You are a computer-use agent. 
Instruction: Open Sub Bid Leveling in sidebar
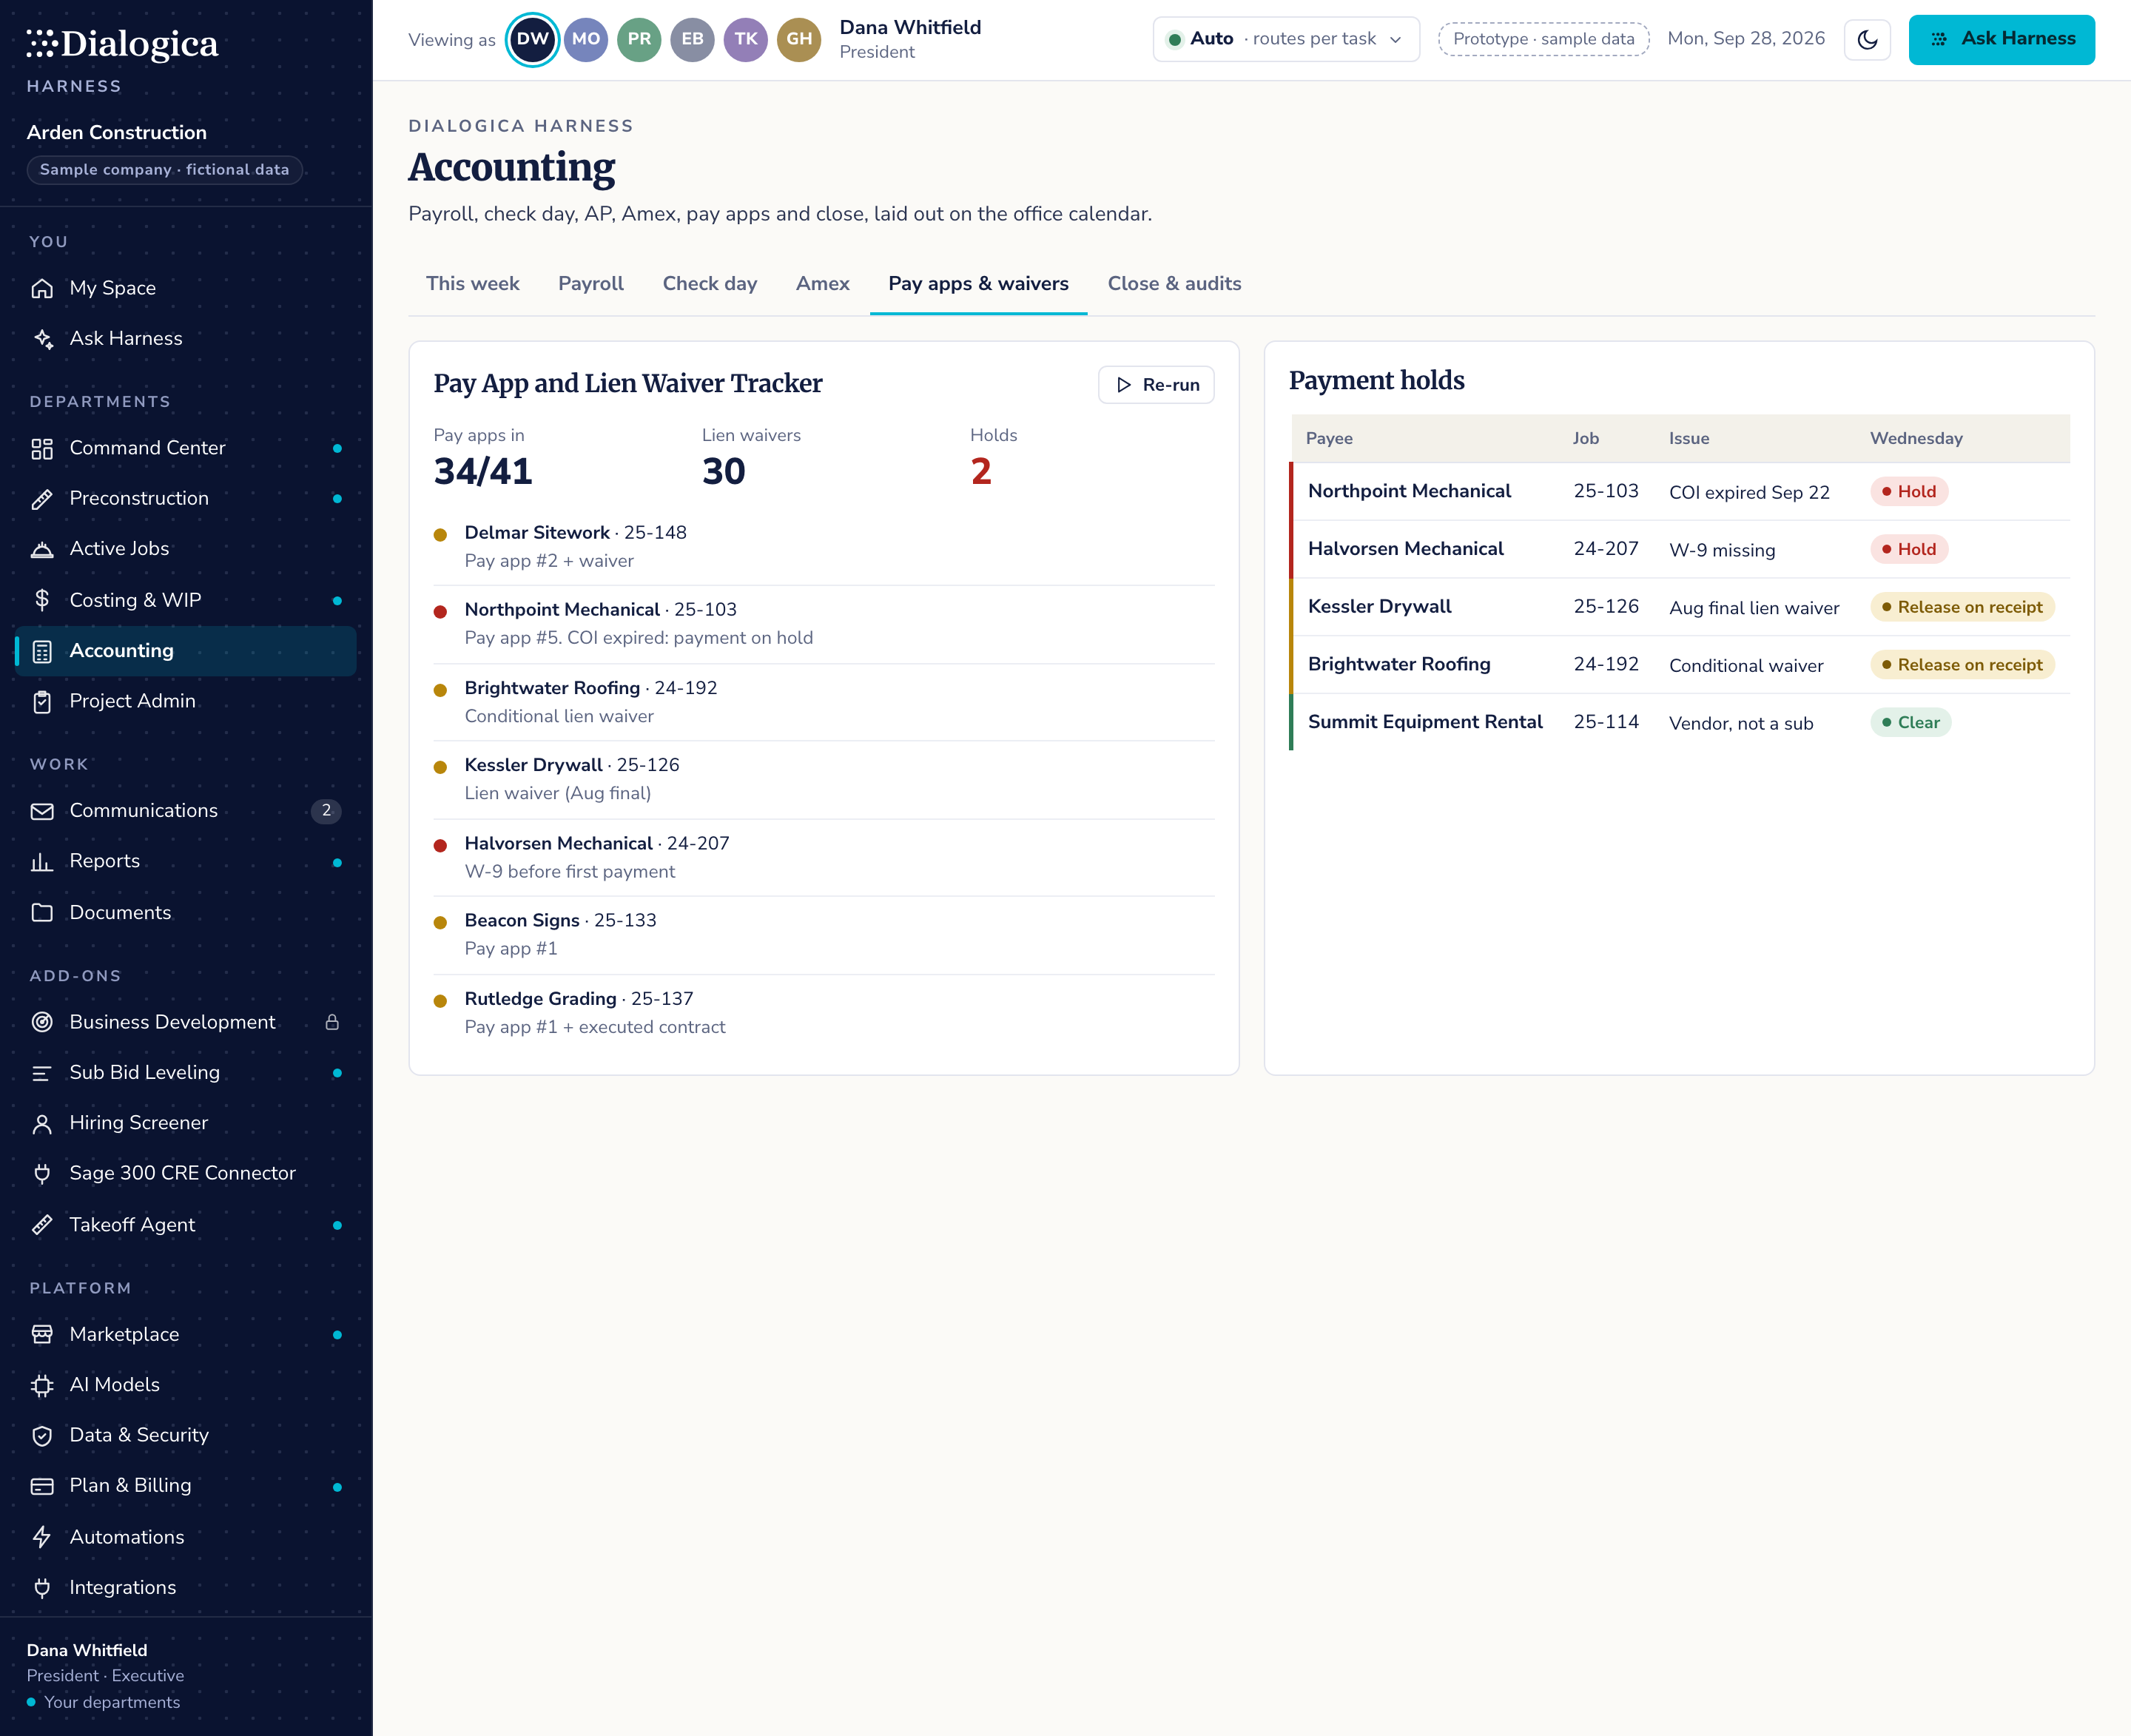tap(186, 1073)
